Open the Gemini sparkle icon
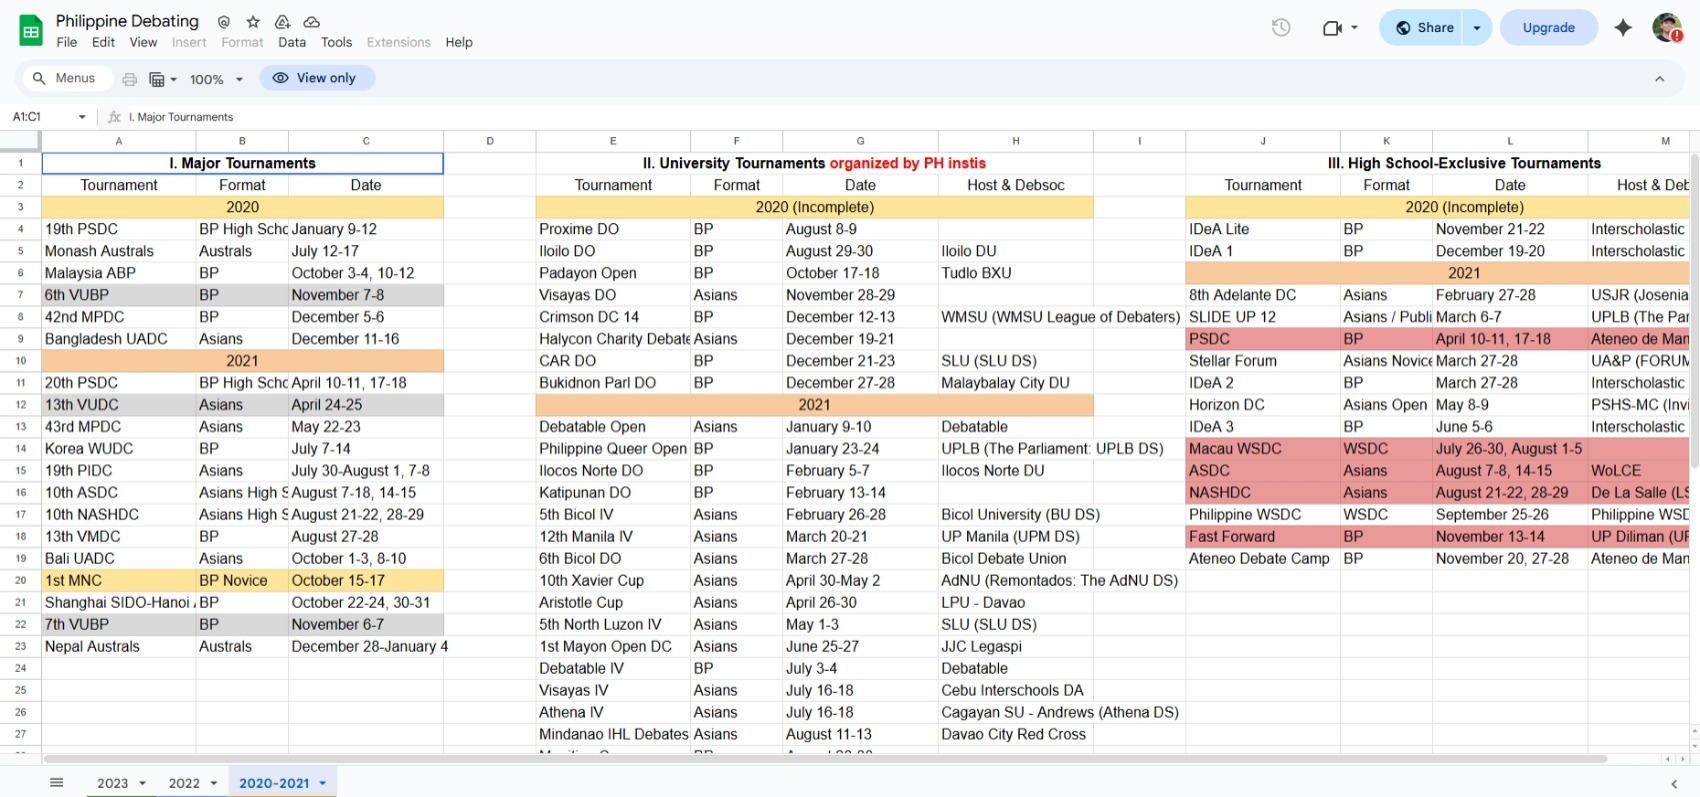The width and height of the screenshot is (1700, 797). (x=1623, y=28)
